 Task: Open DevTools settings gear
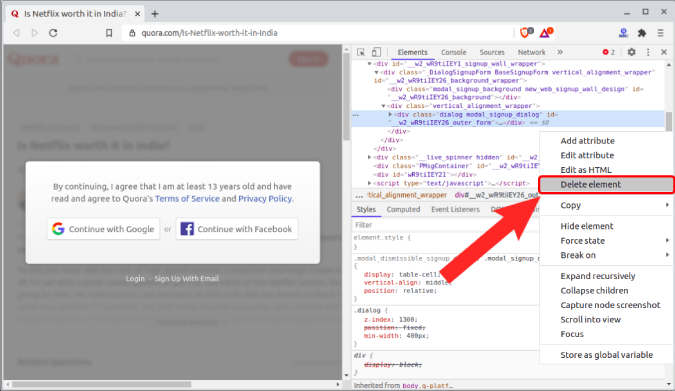[x=632, y=52]
